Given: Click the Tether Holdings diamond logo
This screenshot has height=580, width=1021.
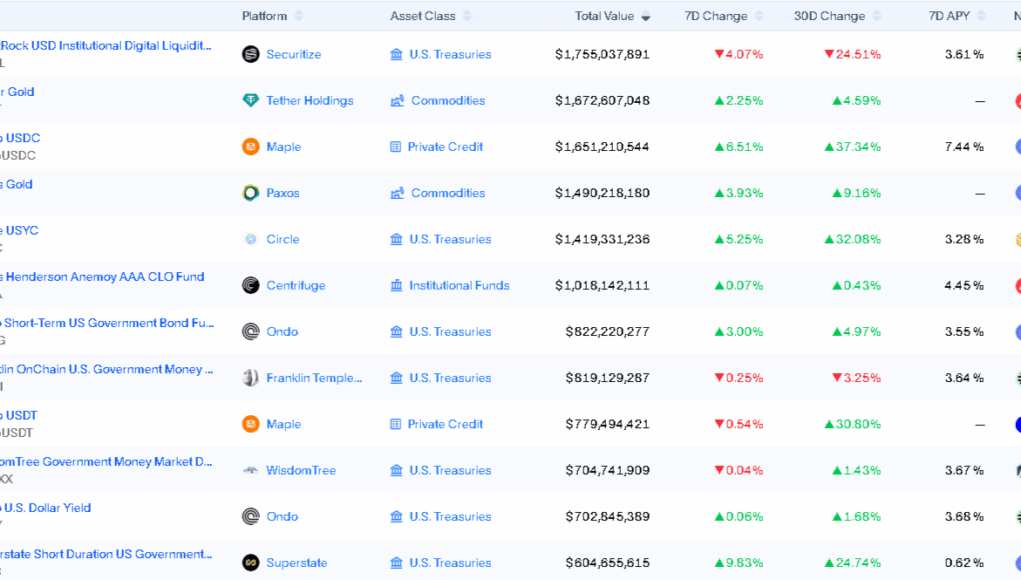Looking at the screenshot, I should click(251, 100).
